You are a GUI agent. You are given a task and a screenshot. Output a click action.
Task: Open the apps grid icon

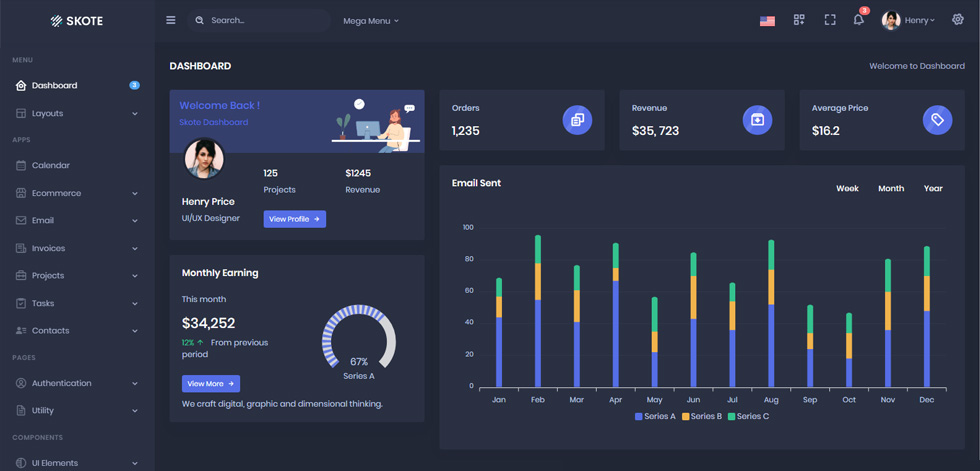799,20
